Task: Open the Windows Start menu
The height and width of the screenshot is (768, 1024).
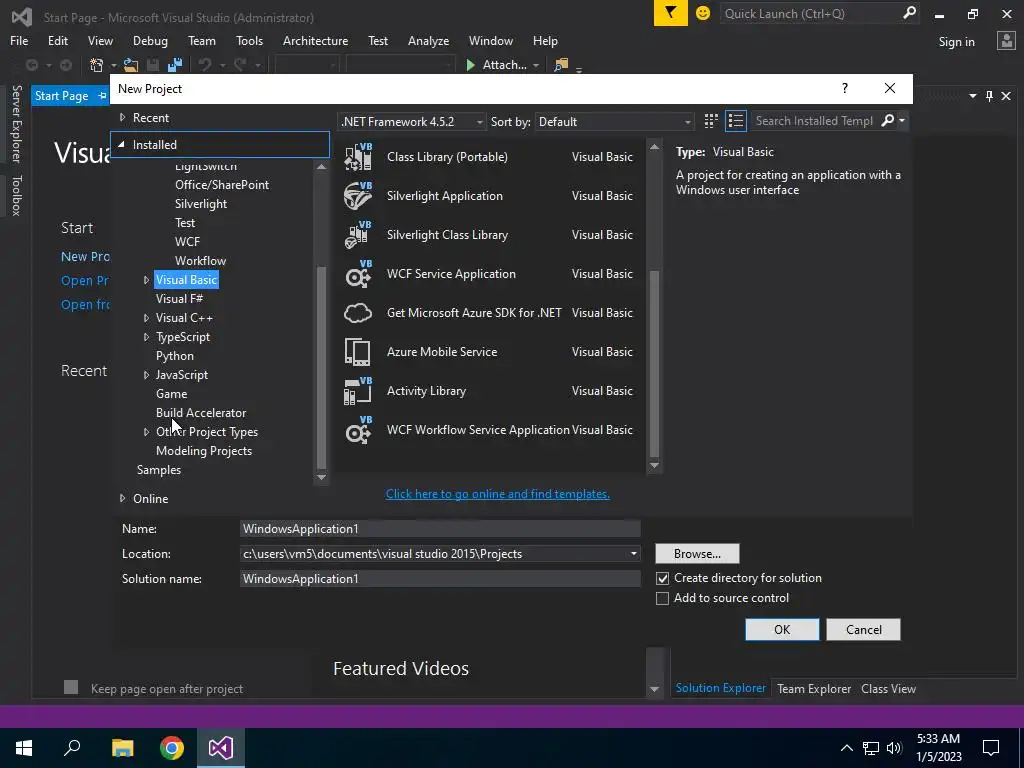Action: pyautogui.click(x=24, y=748)
